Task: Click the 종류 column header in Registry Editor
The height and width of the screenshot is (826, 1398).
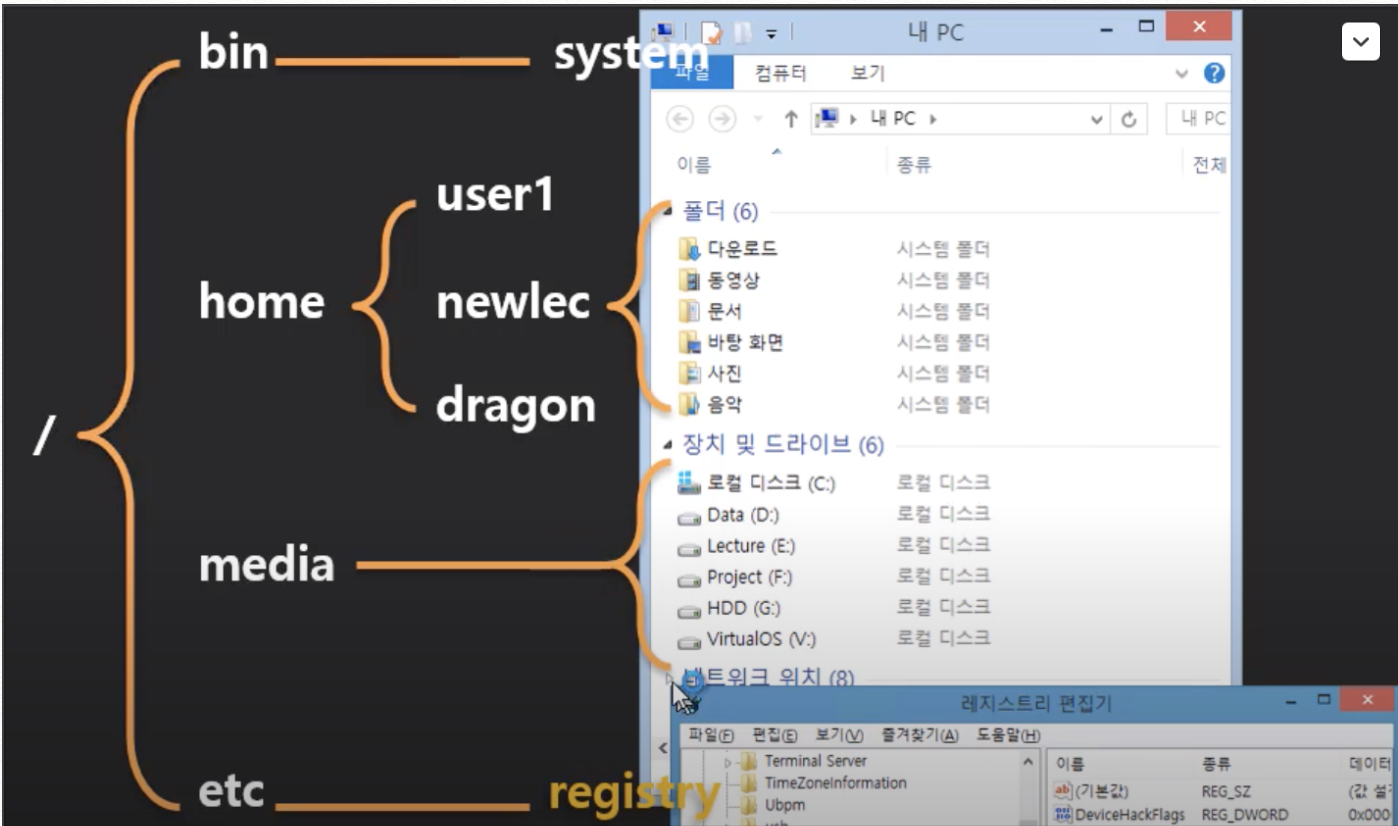Action: point(1217,764)
